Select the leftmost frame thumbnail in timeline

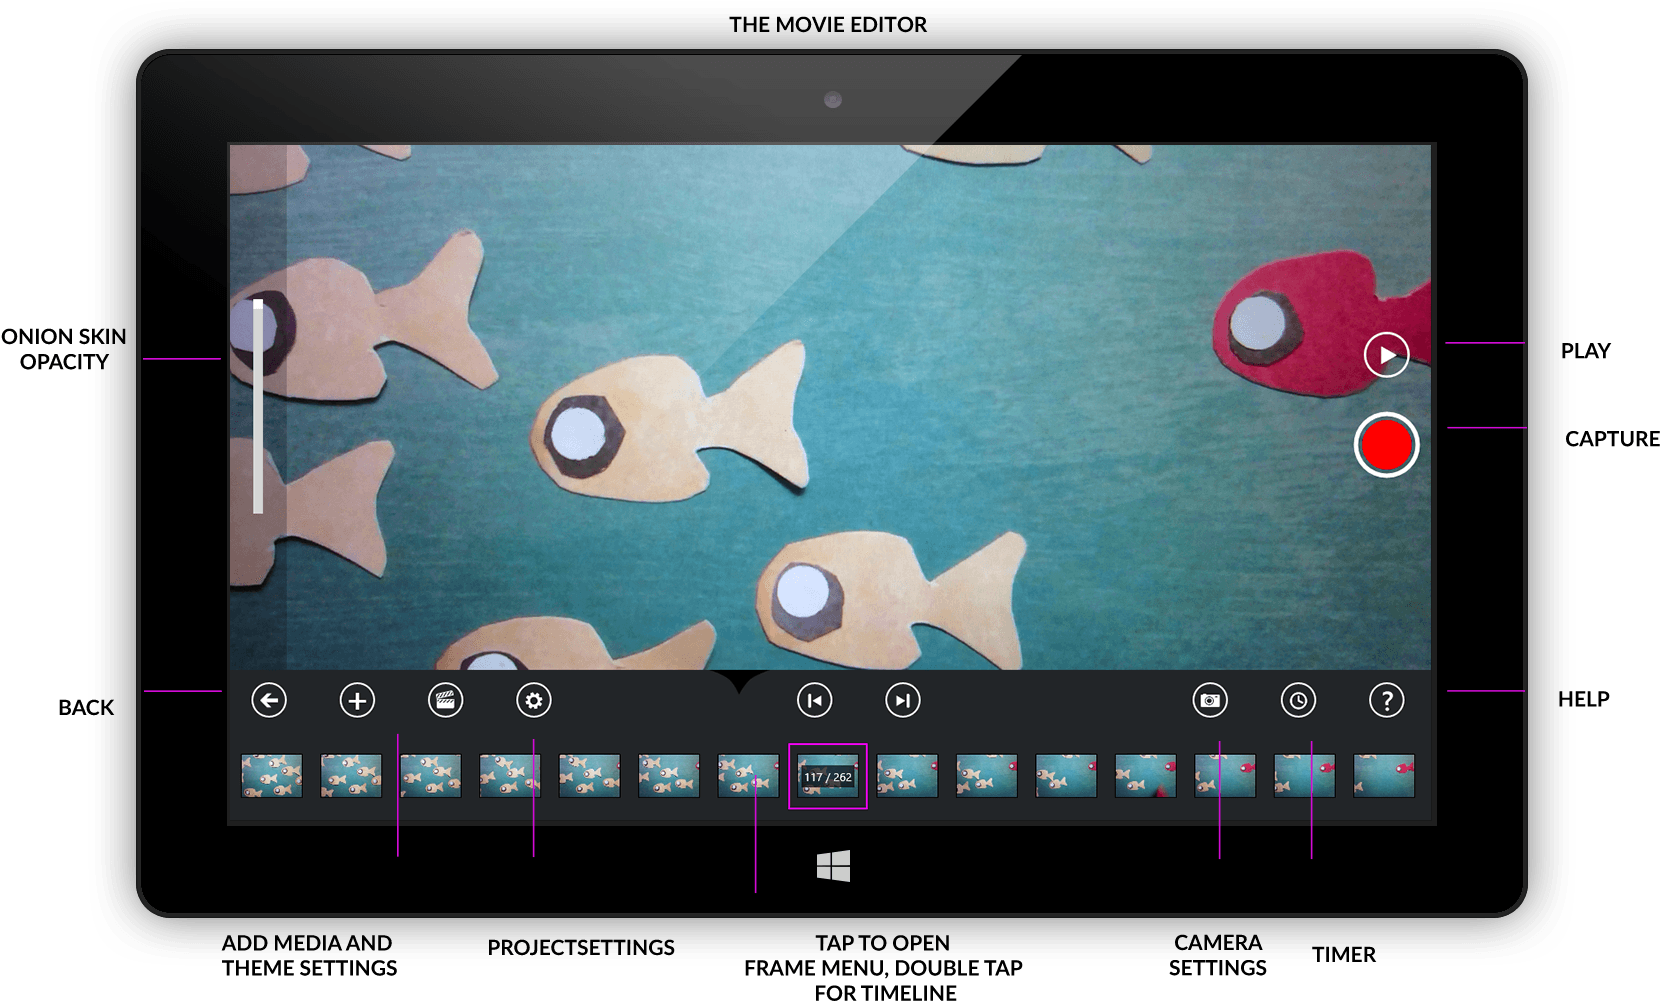[272, 776]
